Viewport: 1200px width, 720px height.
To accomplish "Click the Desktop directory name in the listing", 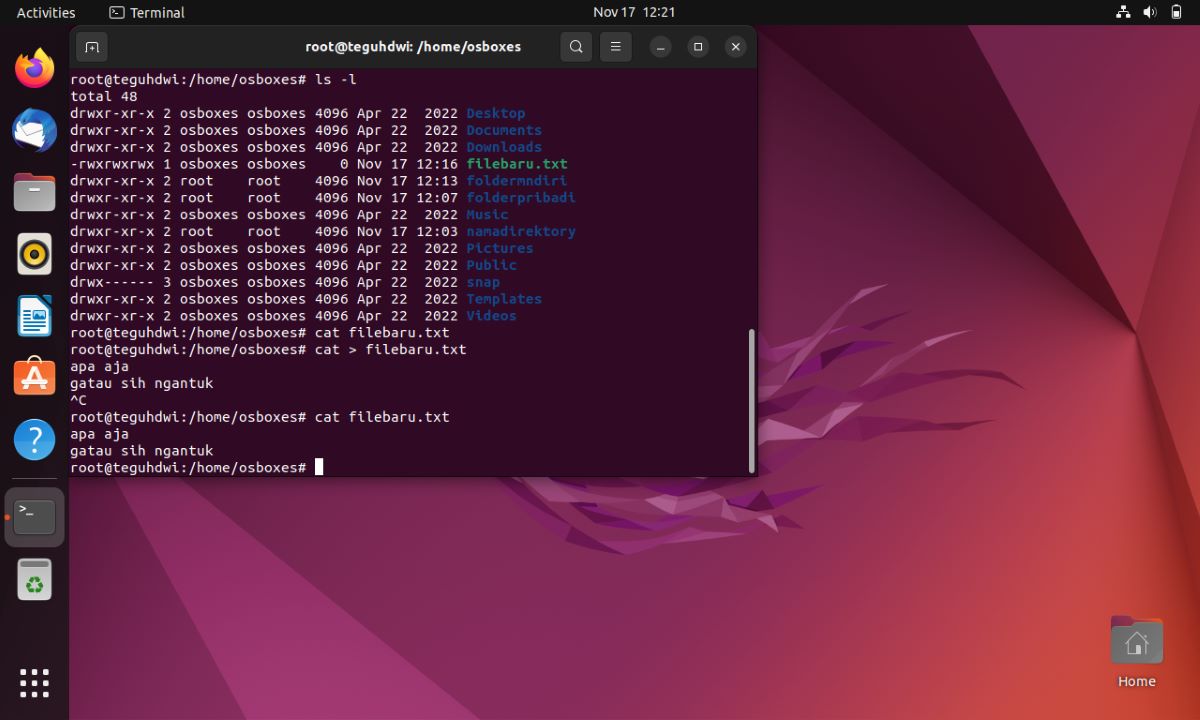I will click(496, 113).
